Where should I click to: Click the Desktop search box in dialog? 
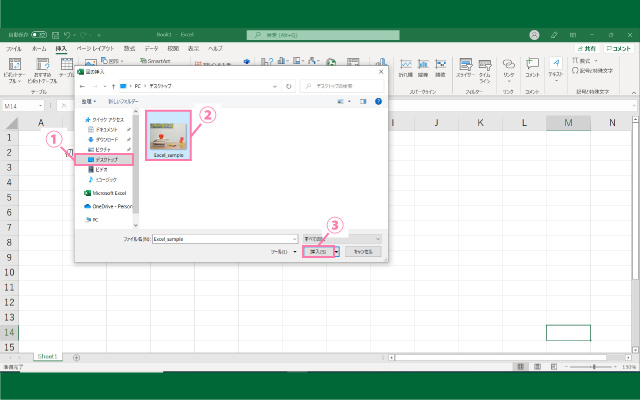point(342,86)
